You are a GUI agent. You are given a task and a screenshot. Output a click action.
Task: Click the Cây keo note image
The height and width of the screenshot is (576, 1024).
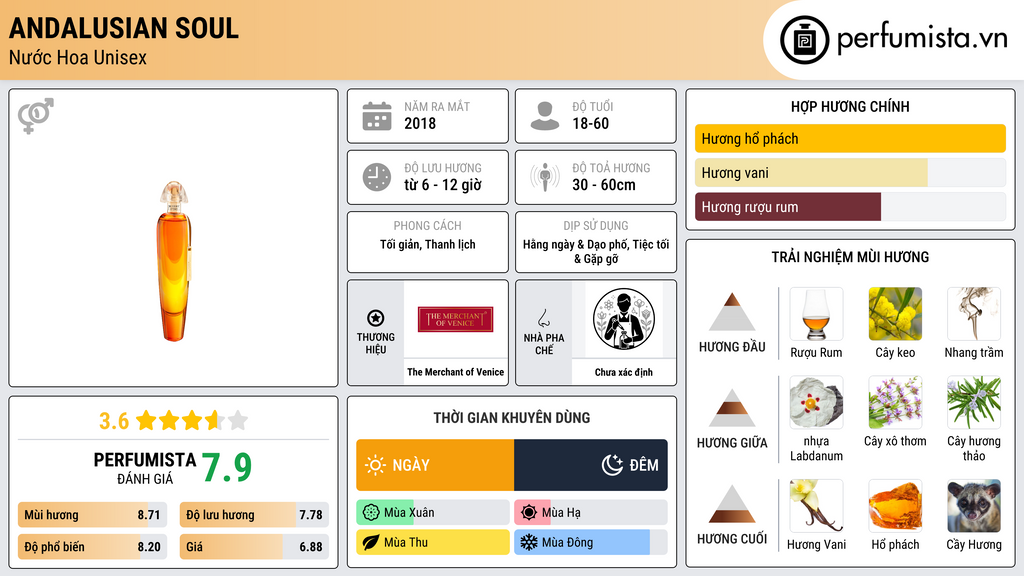pyautogui.click(x=895, y=314)
